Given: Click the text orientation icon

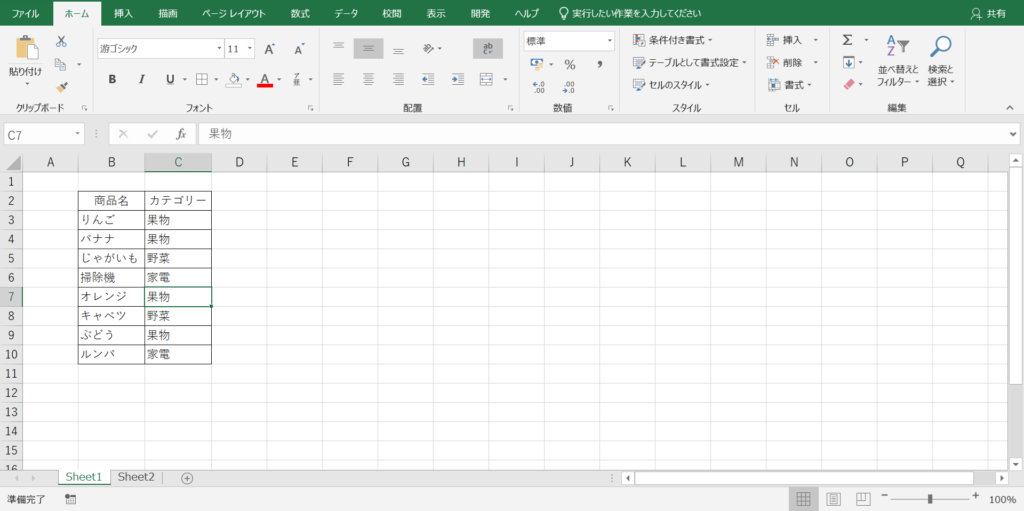Looking at the screenshot, I should point(429,48).
